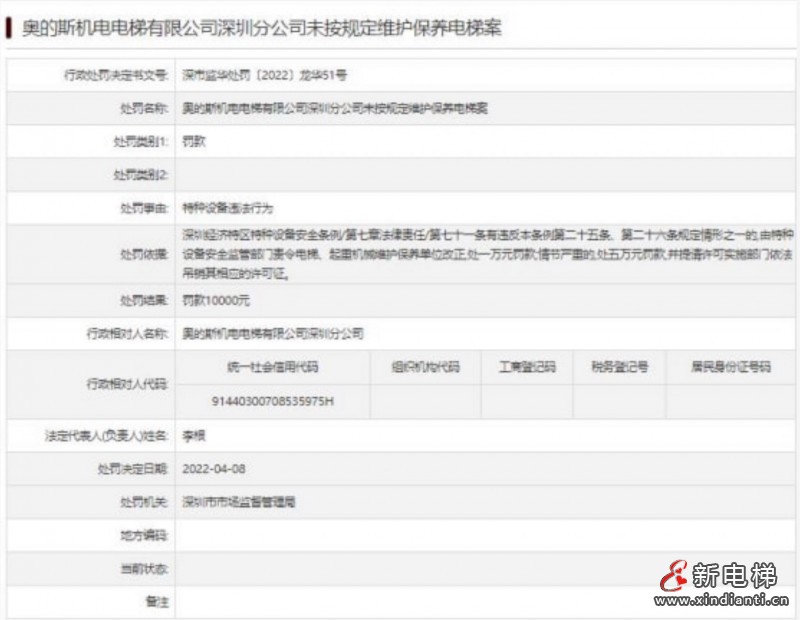Viewport: 800px width, 620px height.
Task: Select credit code 91440300708535975H
Action: click(x=272, y=401)
